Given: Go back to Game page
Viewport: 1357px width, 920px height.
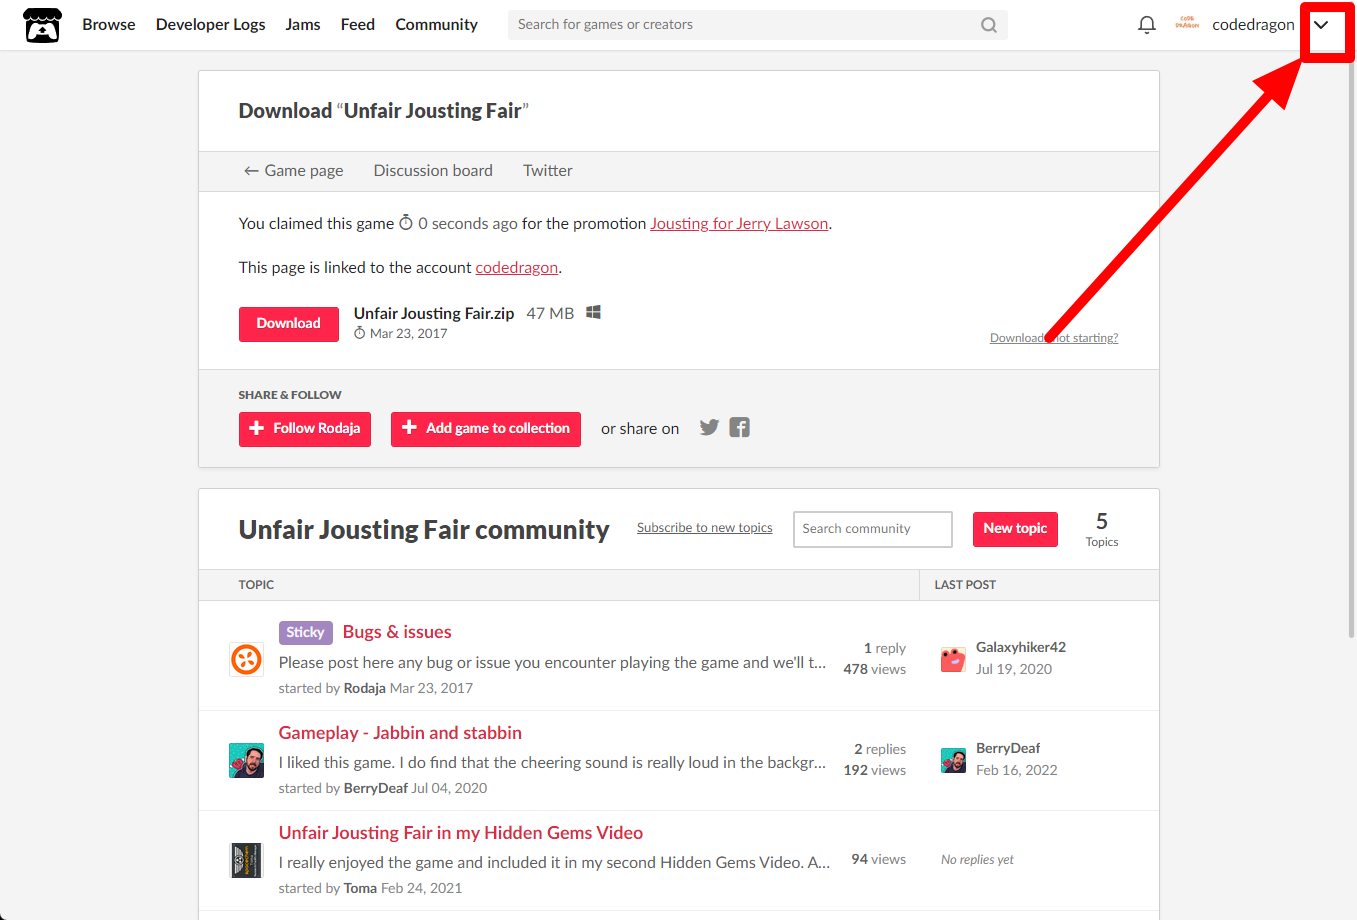Looking at the screenshot, I should pos(293,171).
